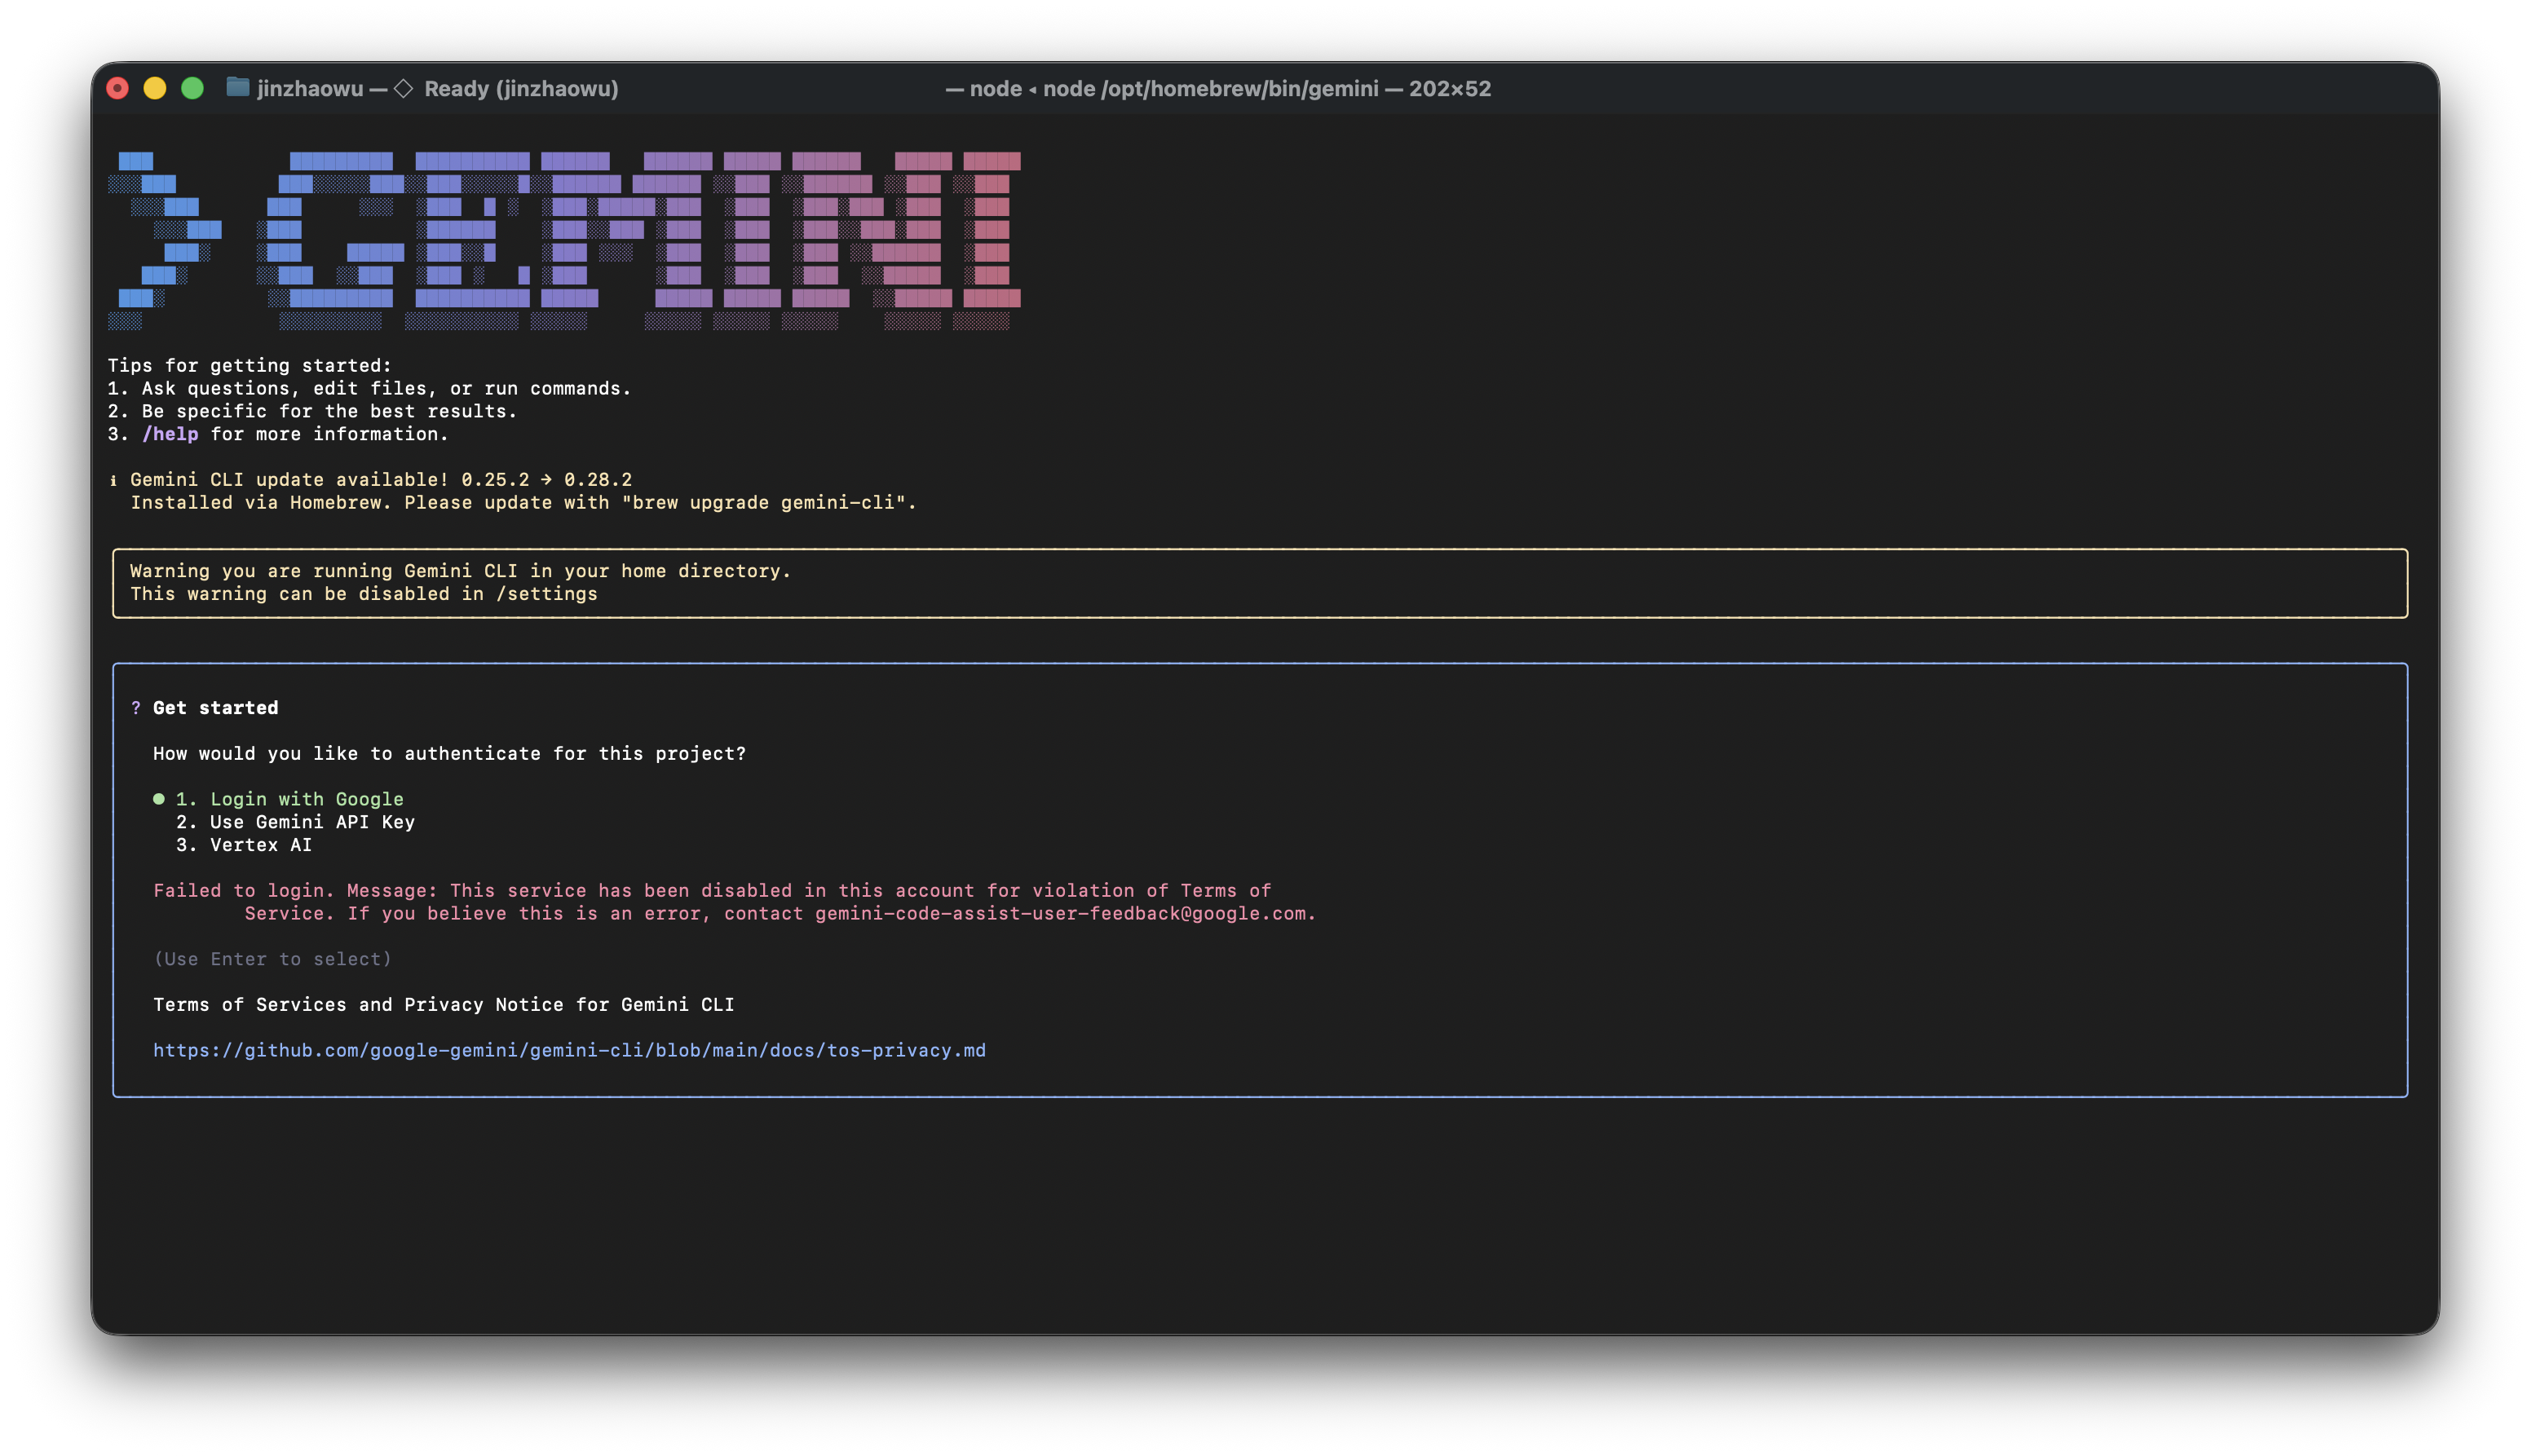2531x1456 pixels.
Task: Click the info icon beside update notice
Action: (x=113, y=481)
